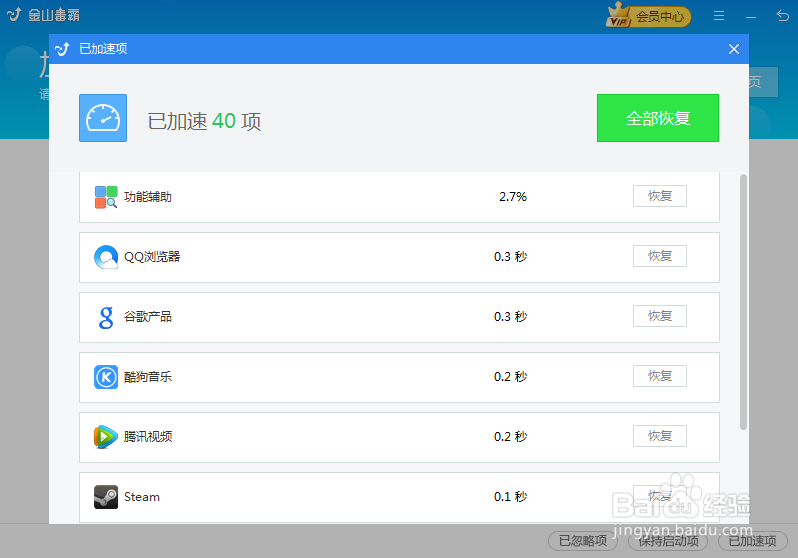Open the main menu hamburger icon

(x=719, y=16)
